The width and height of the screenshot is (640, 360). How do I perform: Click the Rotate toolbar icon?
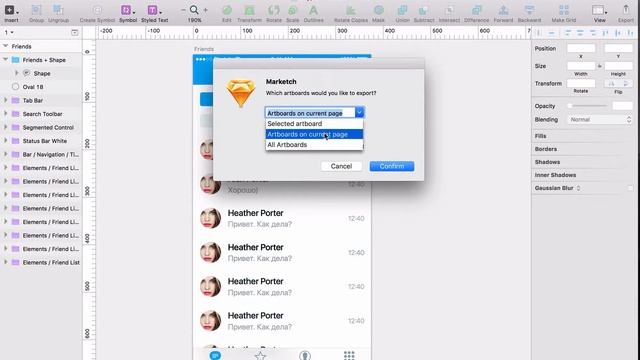[273, 10]
